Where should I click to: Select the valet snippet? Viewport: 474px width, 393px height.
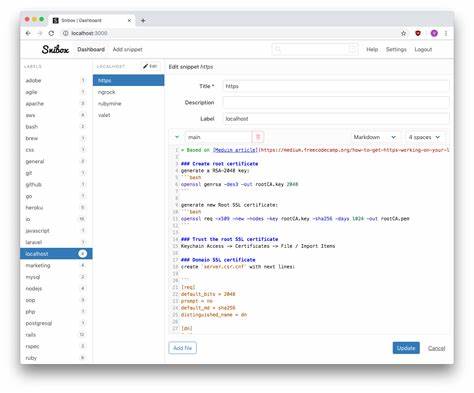coord(128,115)
